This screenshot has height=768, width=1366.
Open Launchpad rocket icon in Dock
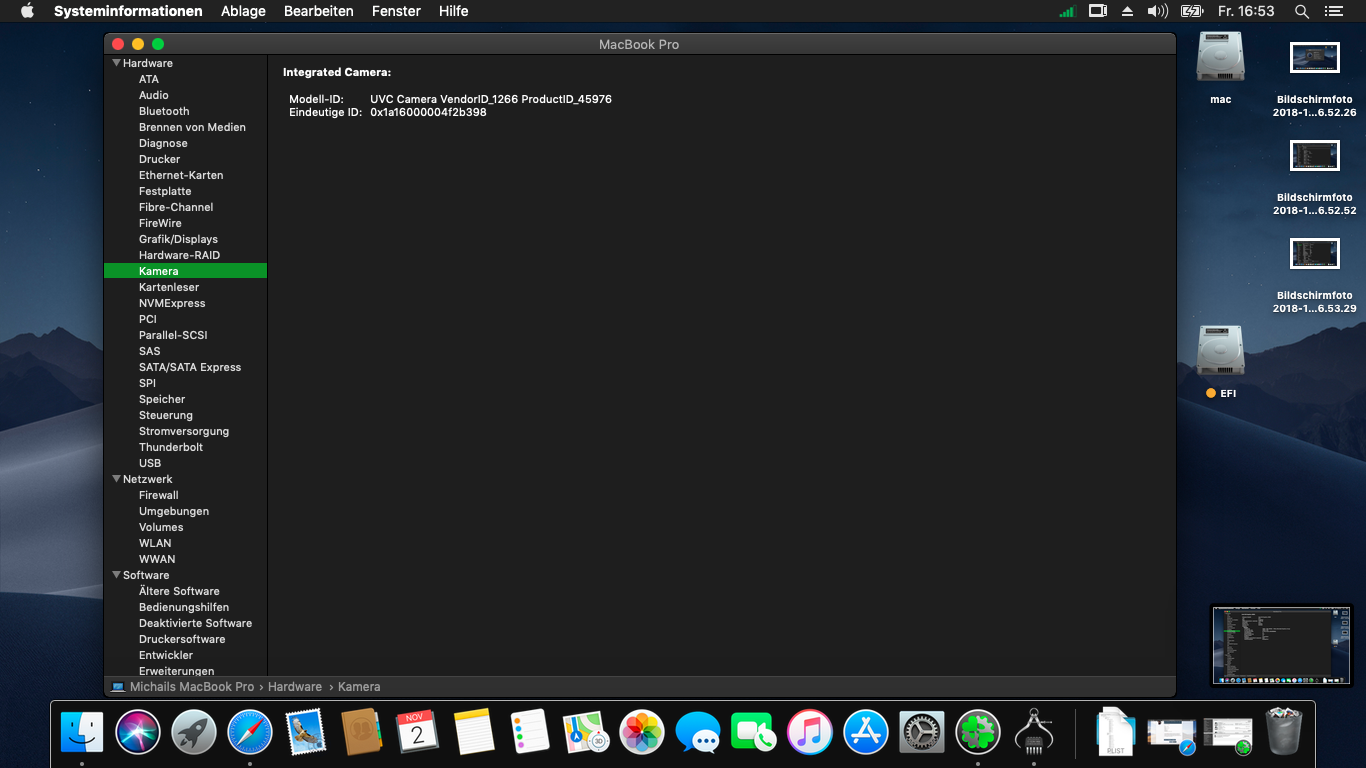[x=194, y=732]
